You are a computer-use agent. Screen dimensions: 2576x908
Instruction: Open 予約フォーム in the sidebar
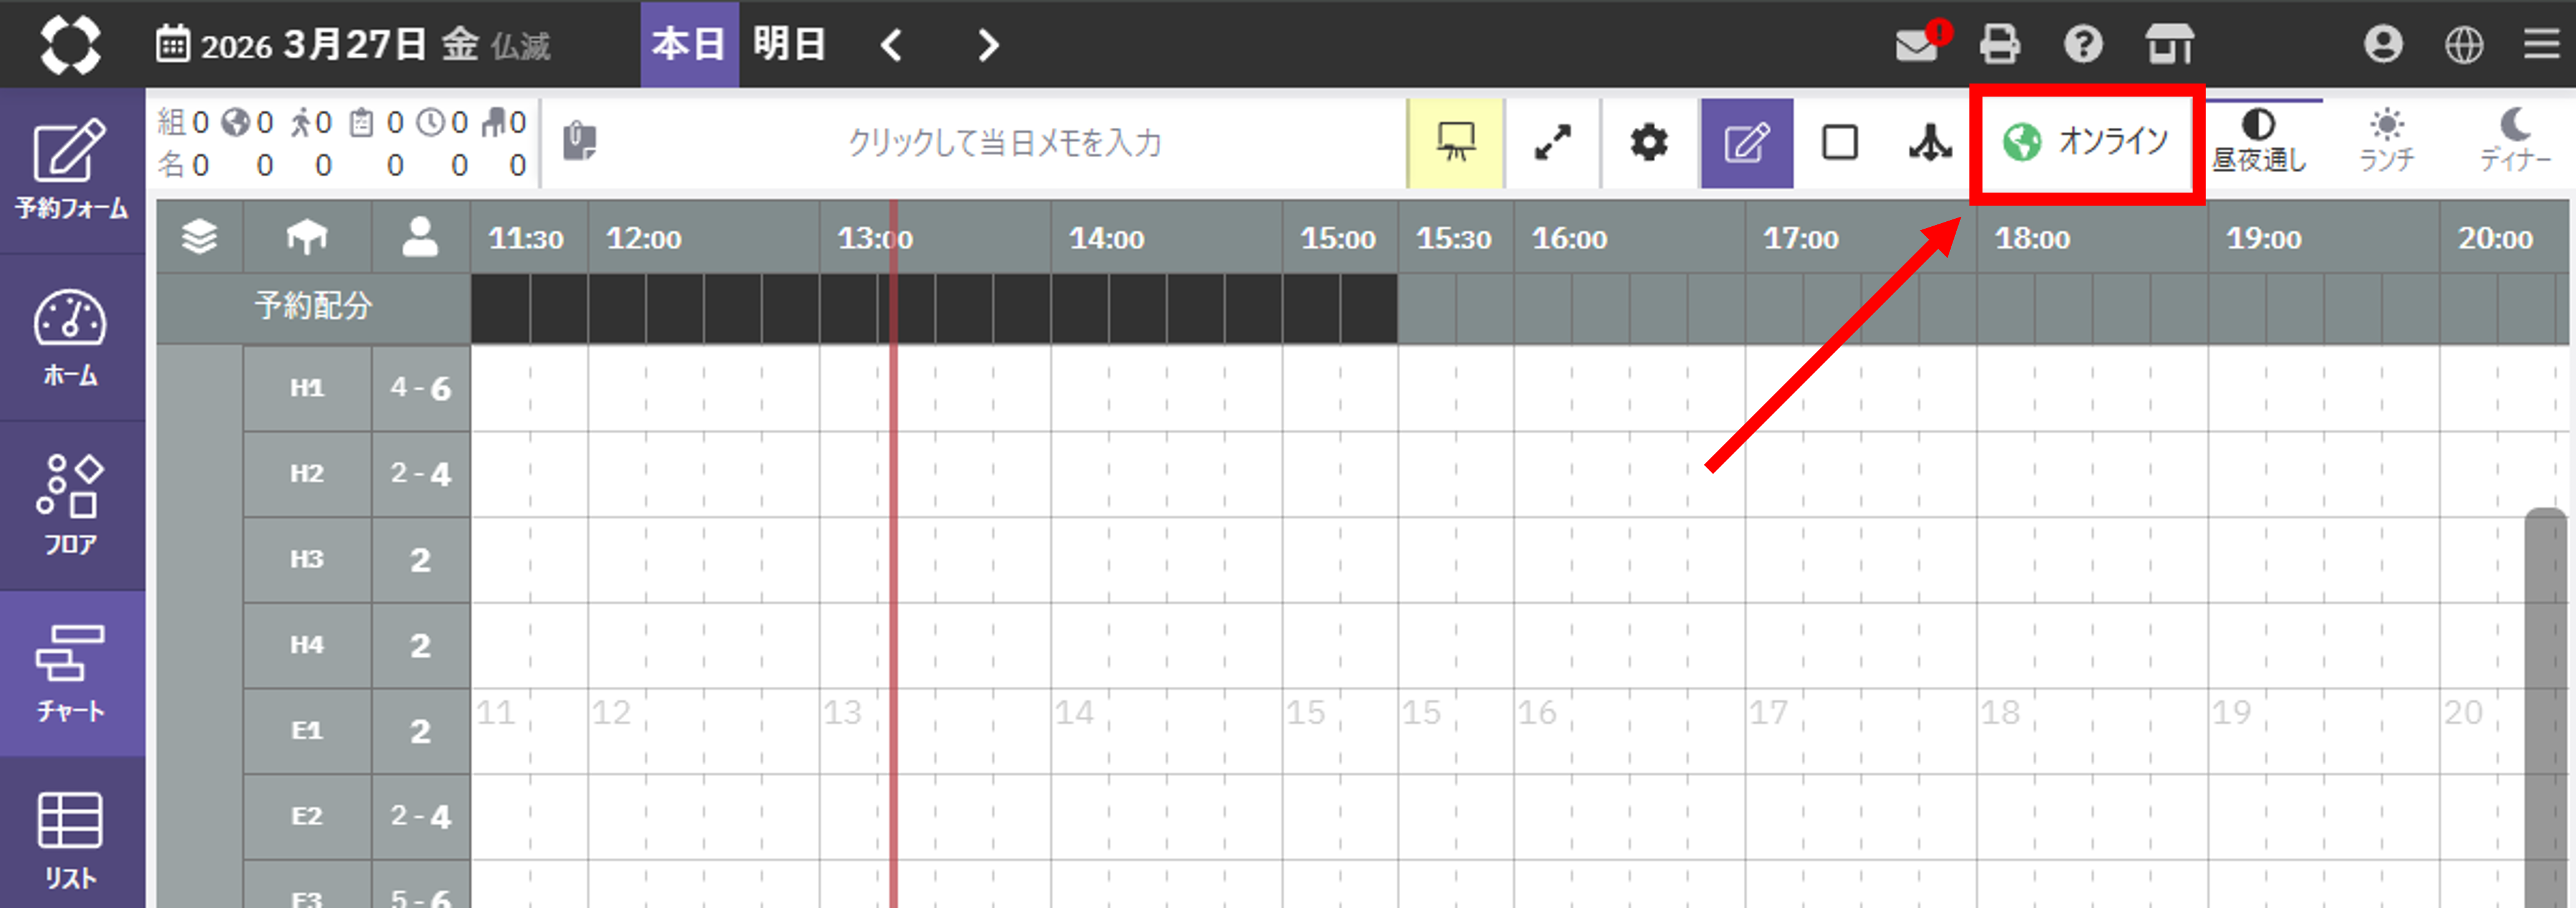tap(72, 171)
